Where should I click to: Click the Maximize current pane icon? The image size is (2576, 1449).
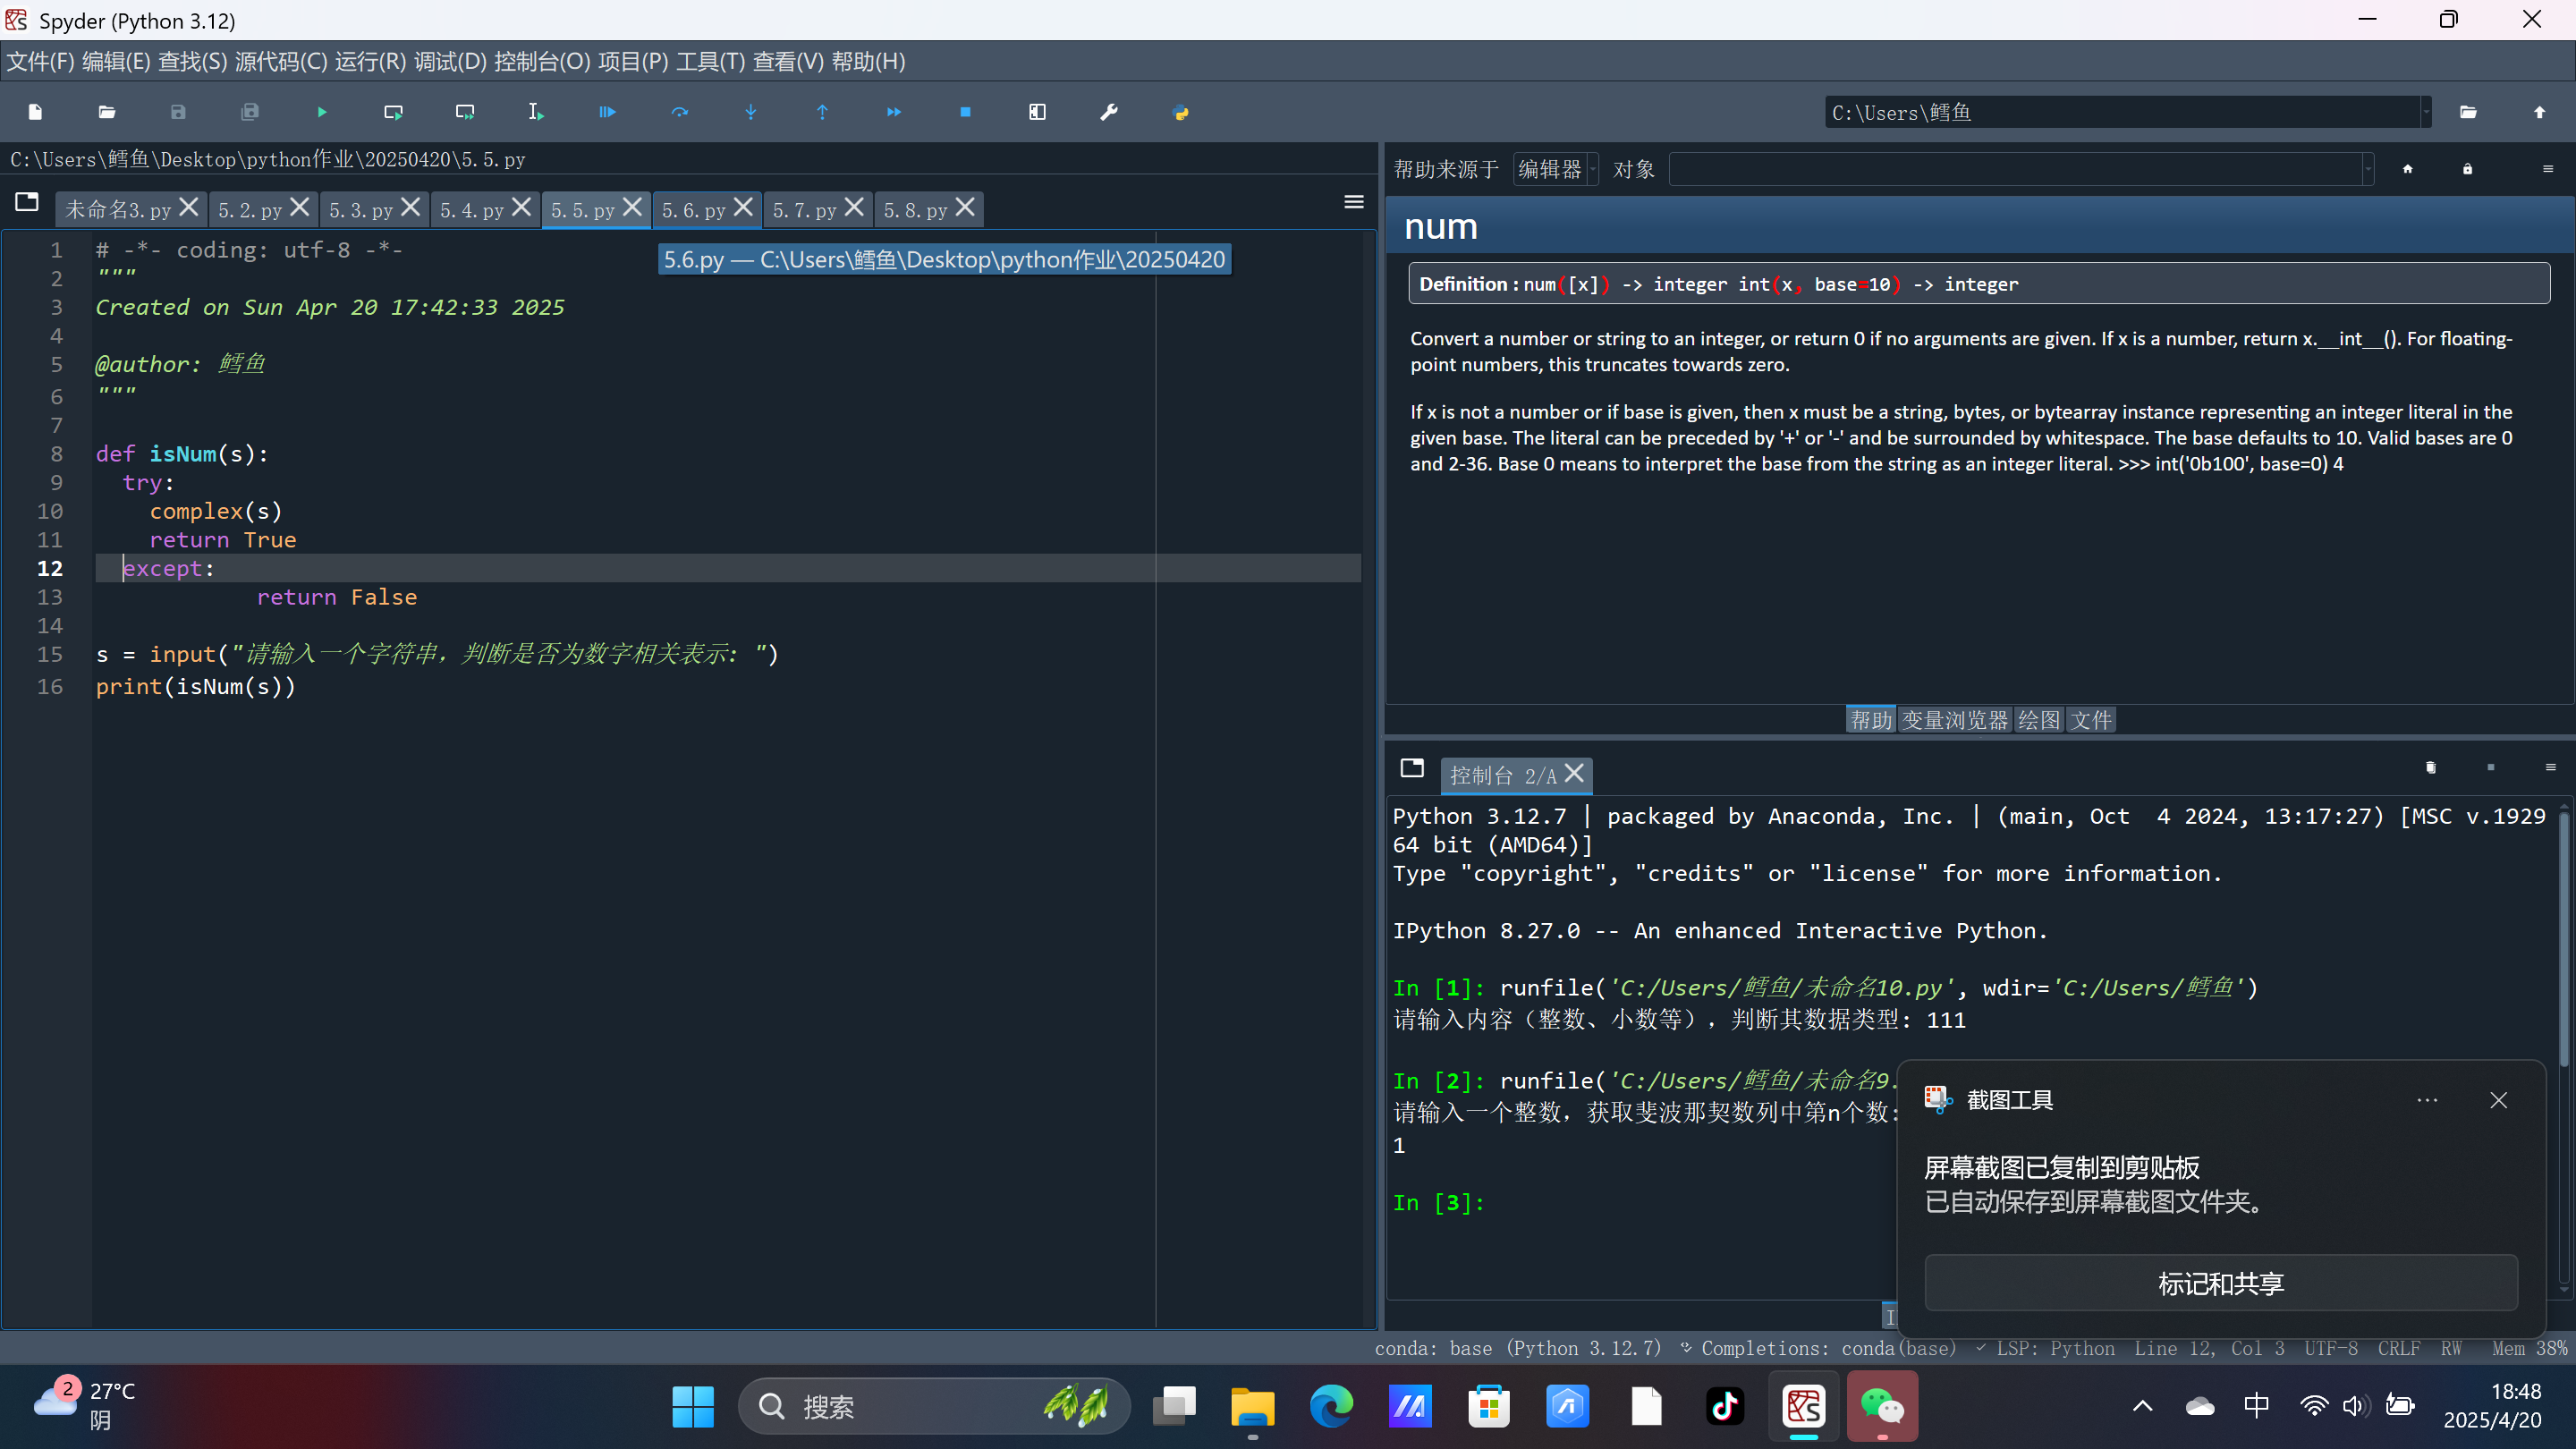(x=1037, y=112)
